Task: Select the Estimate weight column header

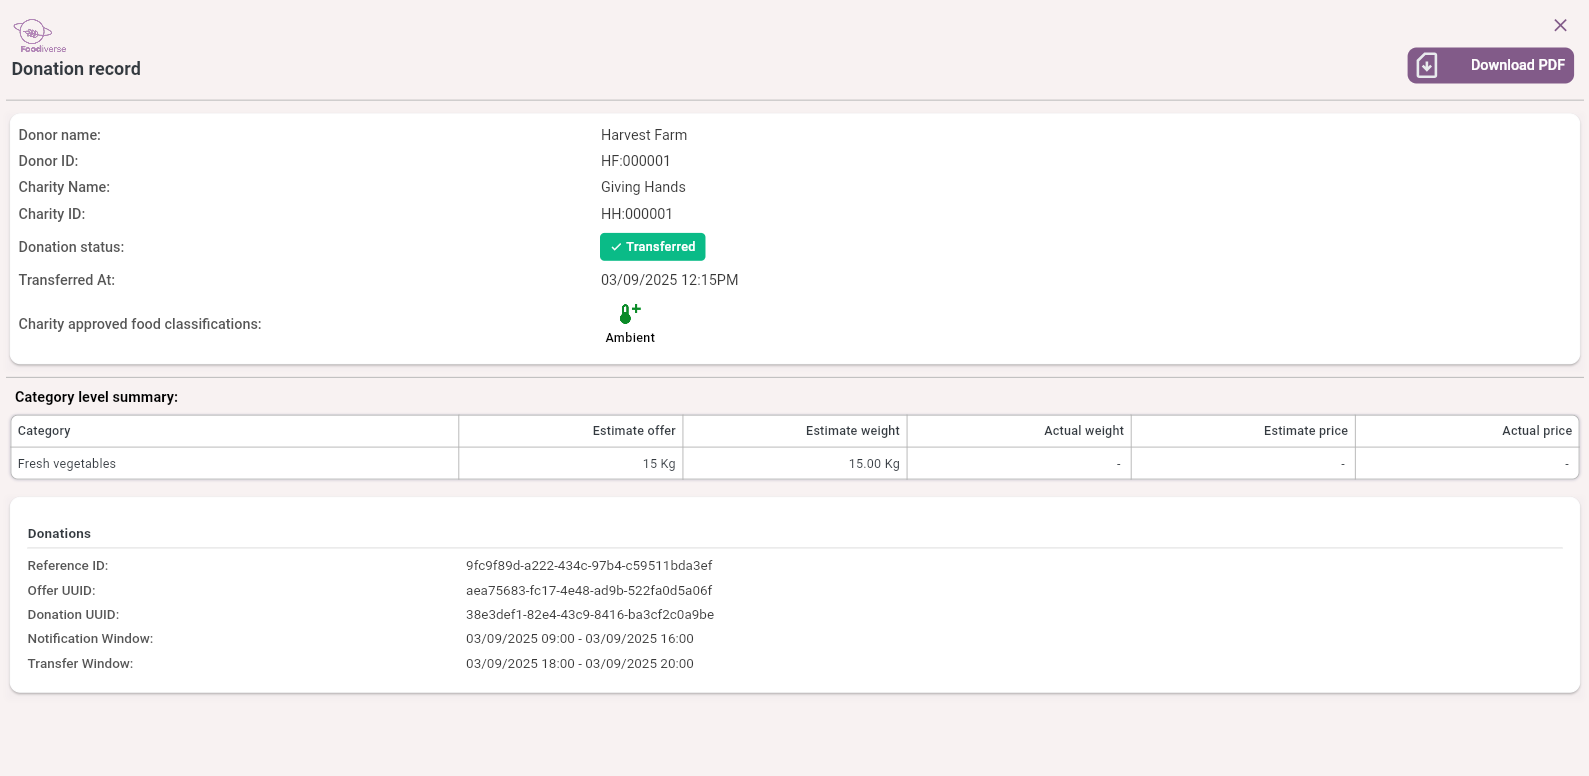Action: click(852, 431)
